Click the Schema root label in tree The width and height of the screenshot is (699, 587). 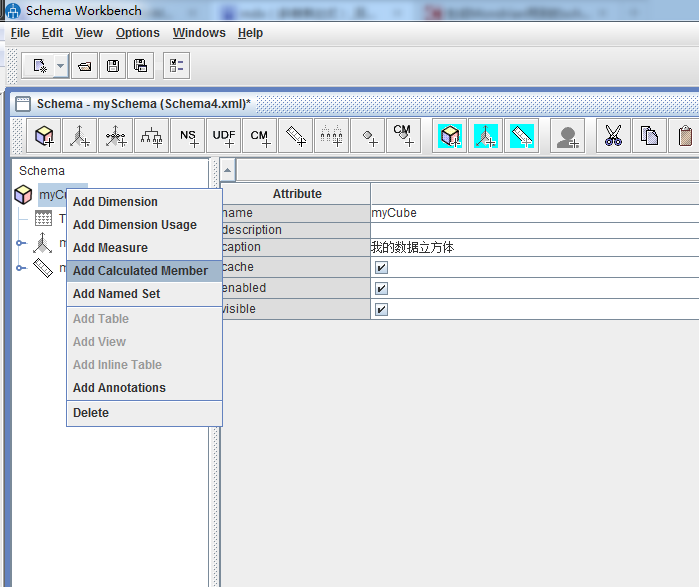pyautogui.click(x=42, y=171)
